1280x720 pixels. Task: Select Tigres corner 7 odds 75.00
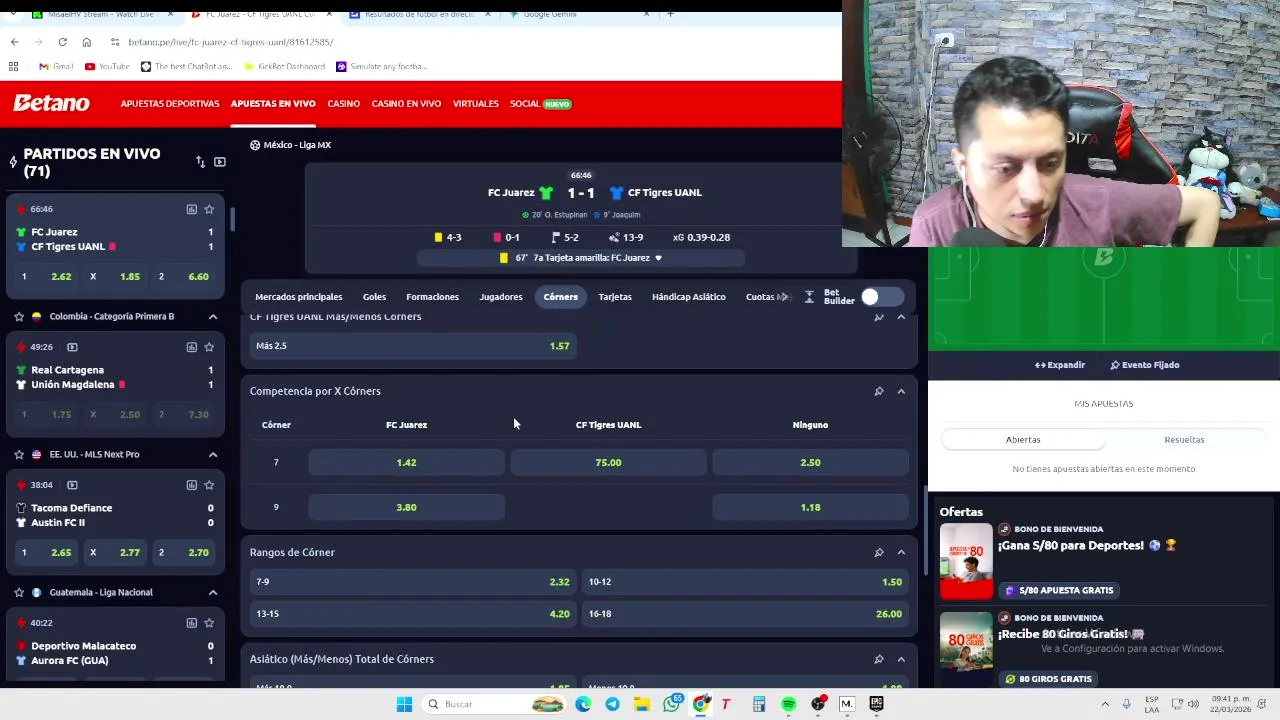(608, 462)
